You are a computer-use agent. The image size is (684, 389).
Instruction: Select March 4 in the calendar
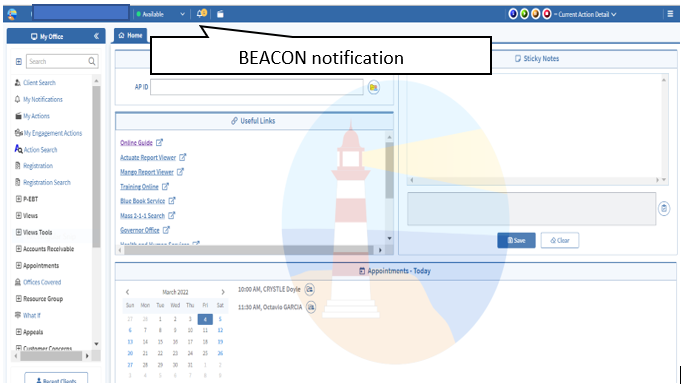coord(205,319)
